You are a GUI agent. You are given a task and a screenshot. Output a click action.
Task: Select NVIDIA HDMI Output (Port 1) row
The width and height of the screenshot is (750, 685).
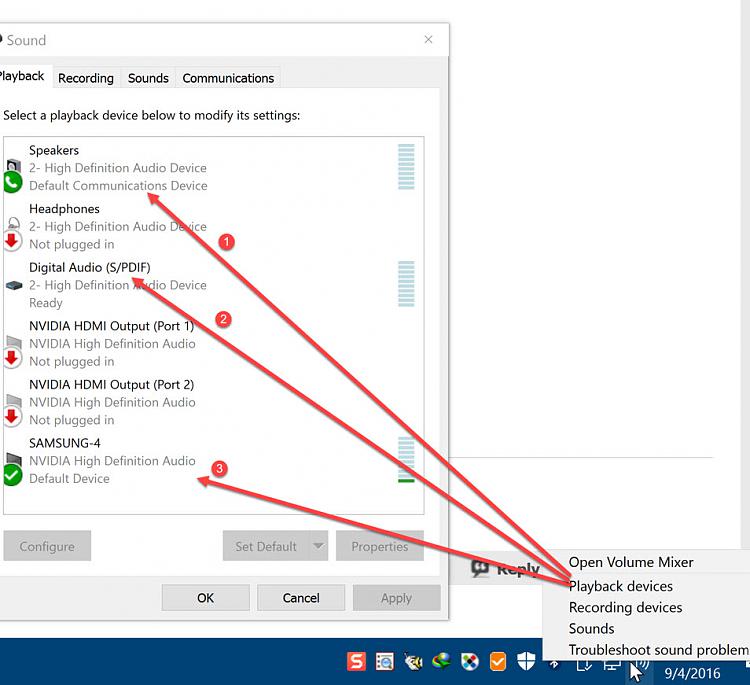(x=213, y=343)
